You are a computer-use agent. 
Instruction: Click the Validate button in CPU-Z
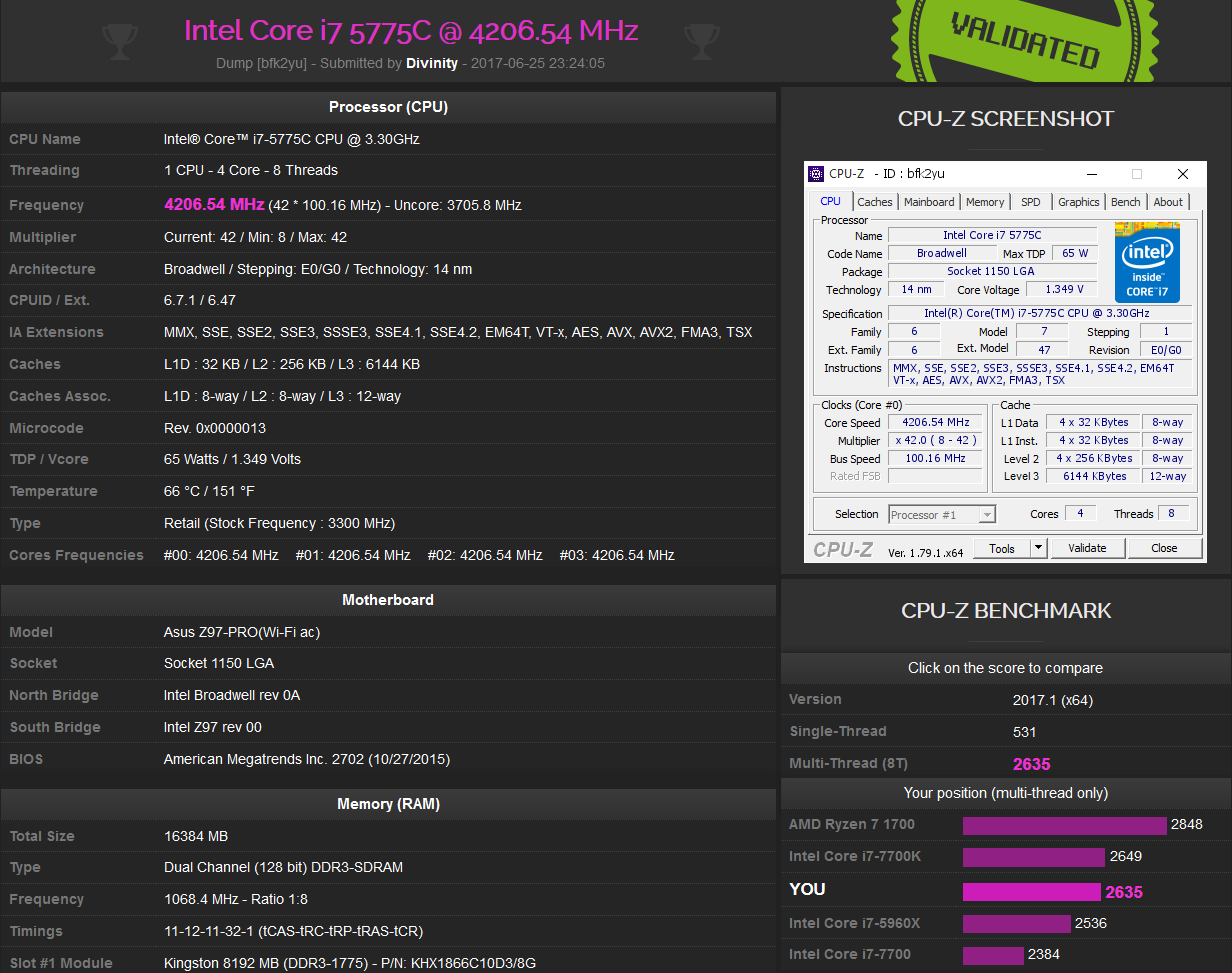pyautogui.click(x=1087, y=548)
